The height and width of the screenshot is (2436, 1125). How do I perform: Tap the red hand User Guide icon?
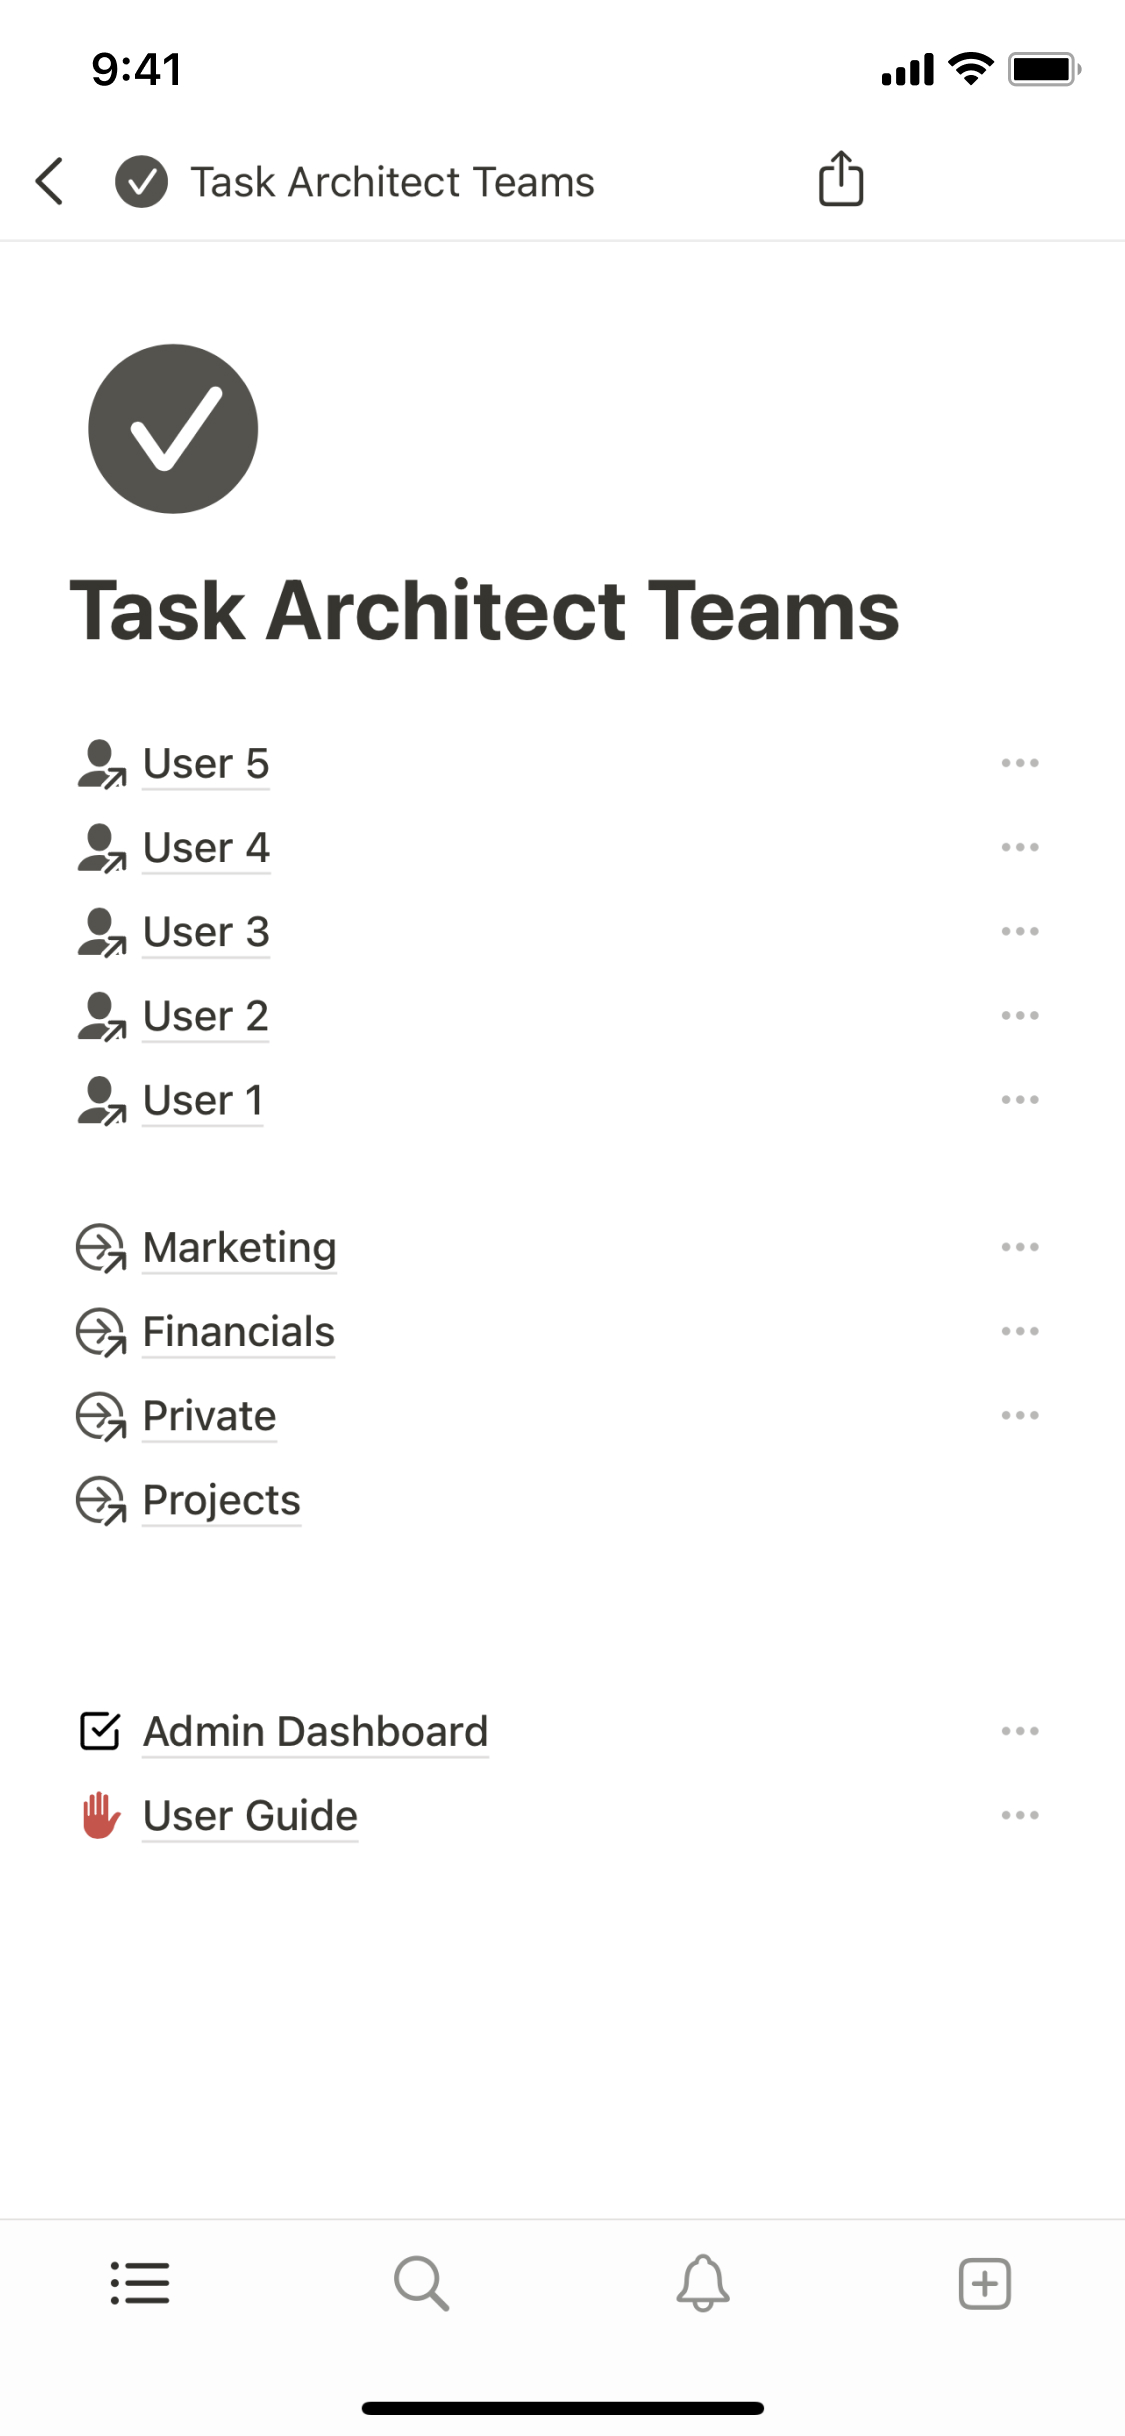[100, 1816]
